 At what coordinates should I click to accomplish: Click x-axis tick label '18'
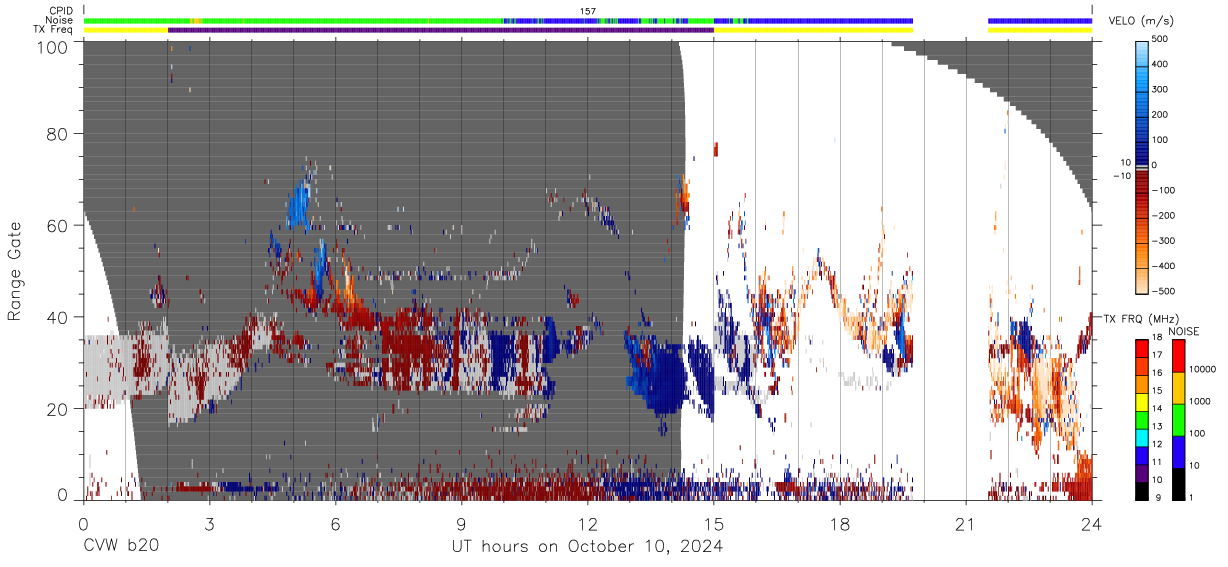point(840,523)
